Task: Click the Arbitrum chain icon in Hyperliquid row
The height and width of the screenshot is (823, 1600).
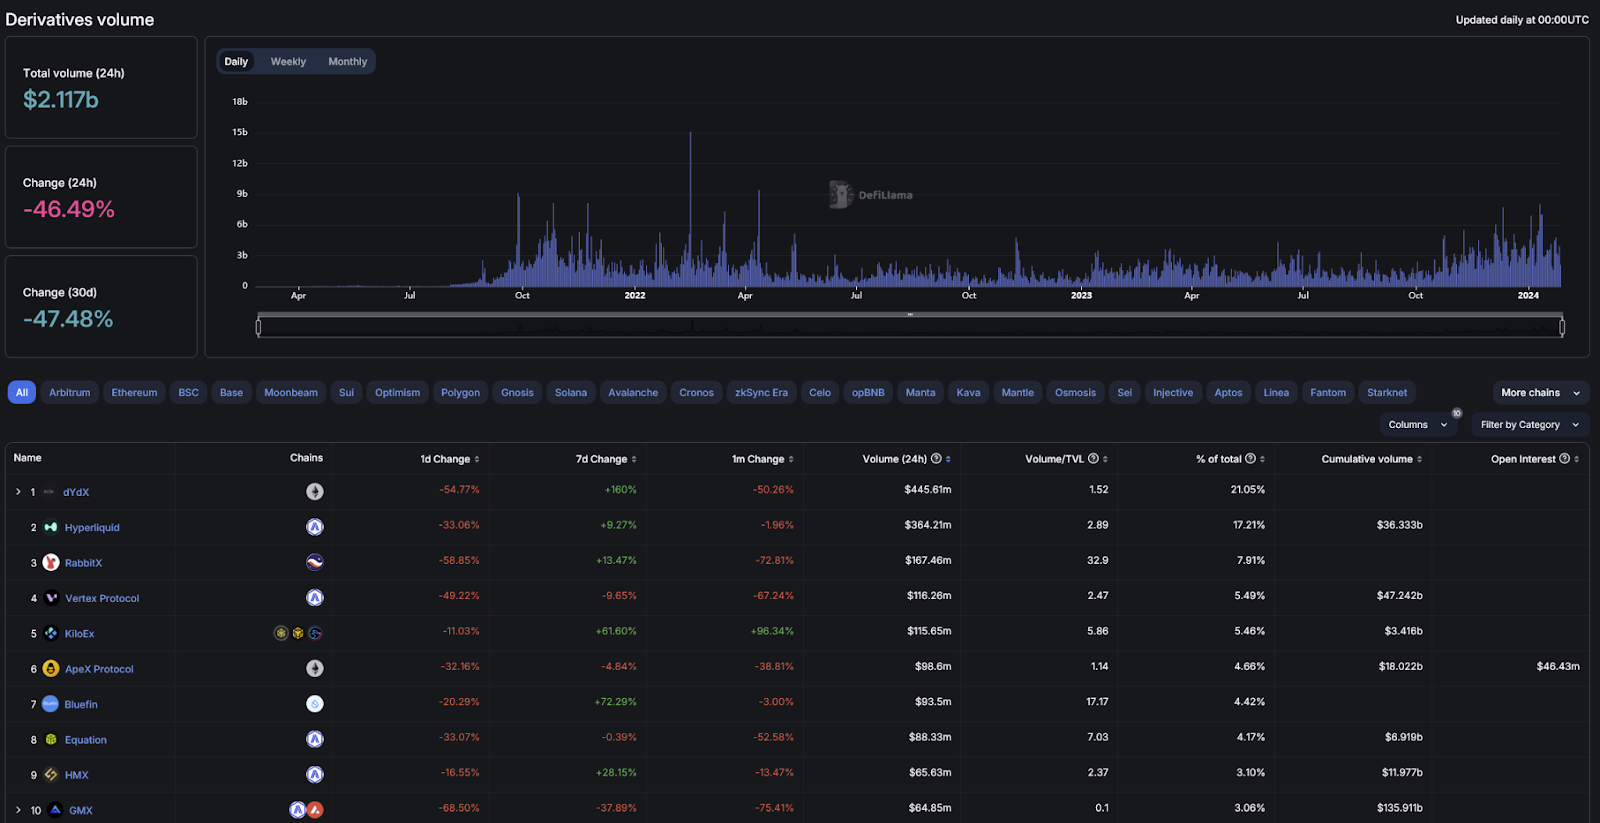Action: click(315, 527)
